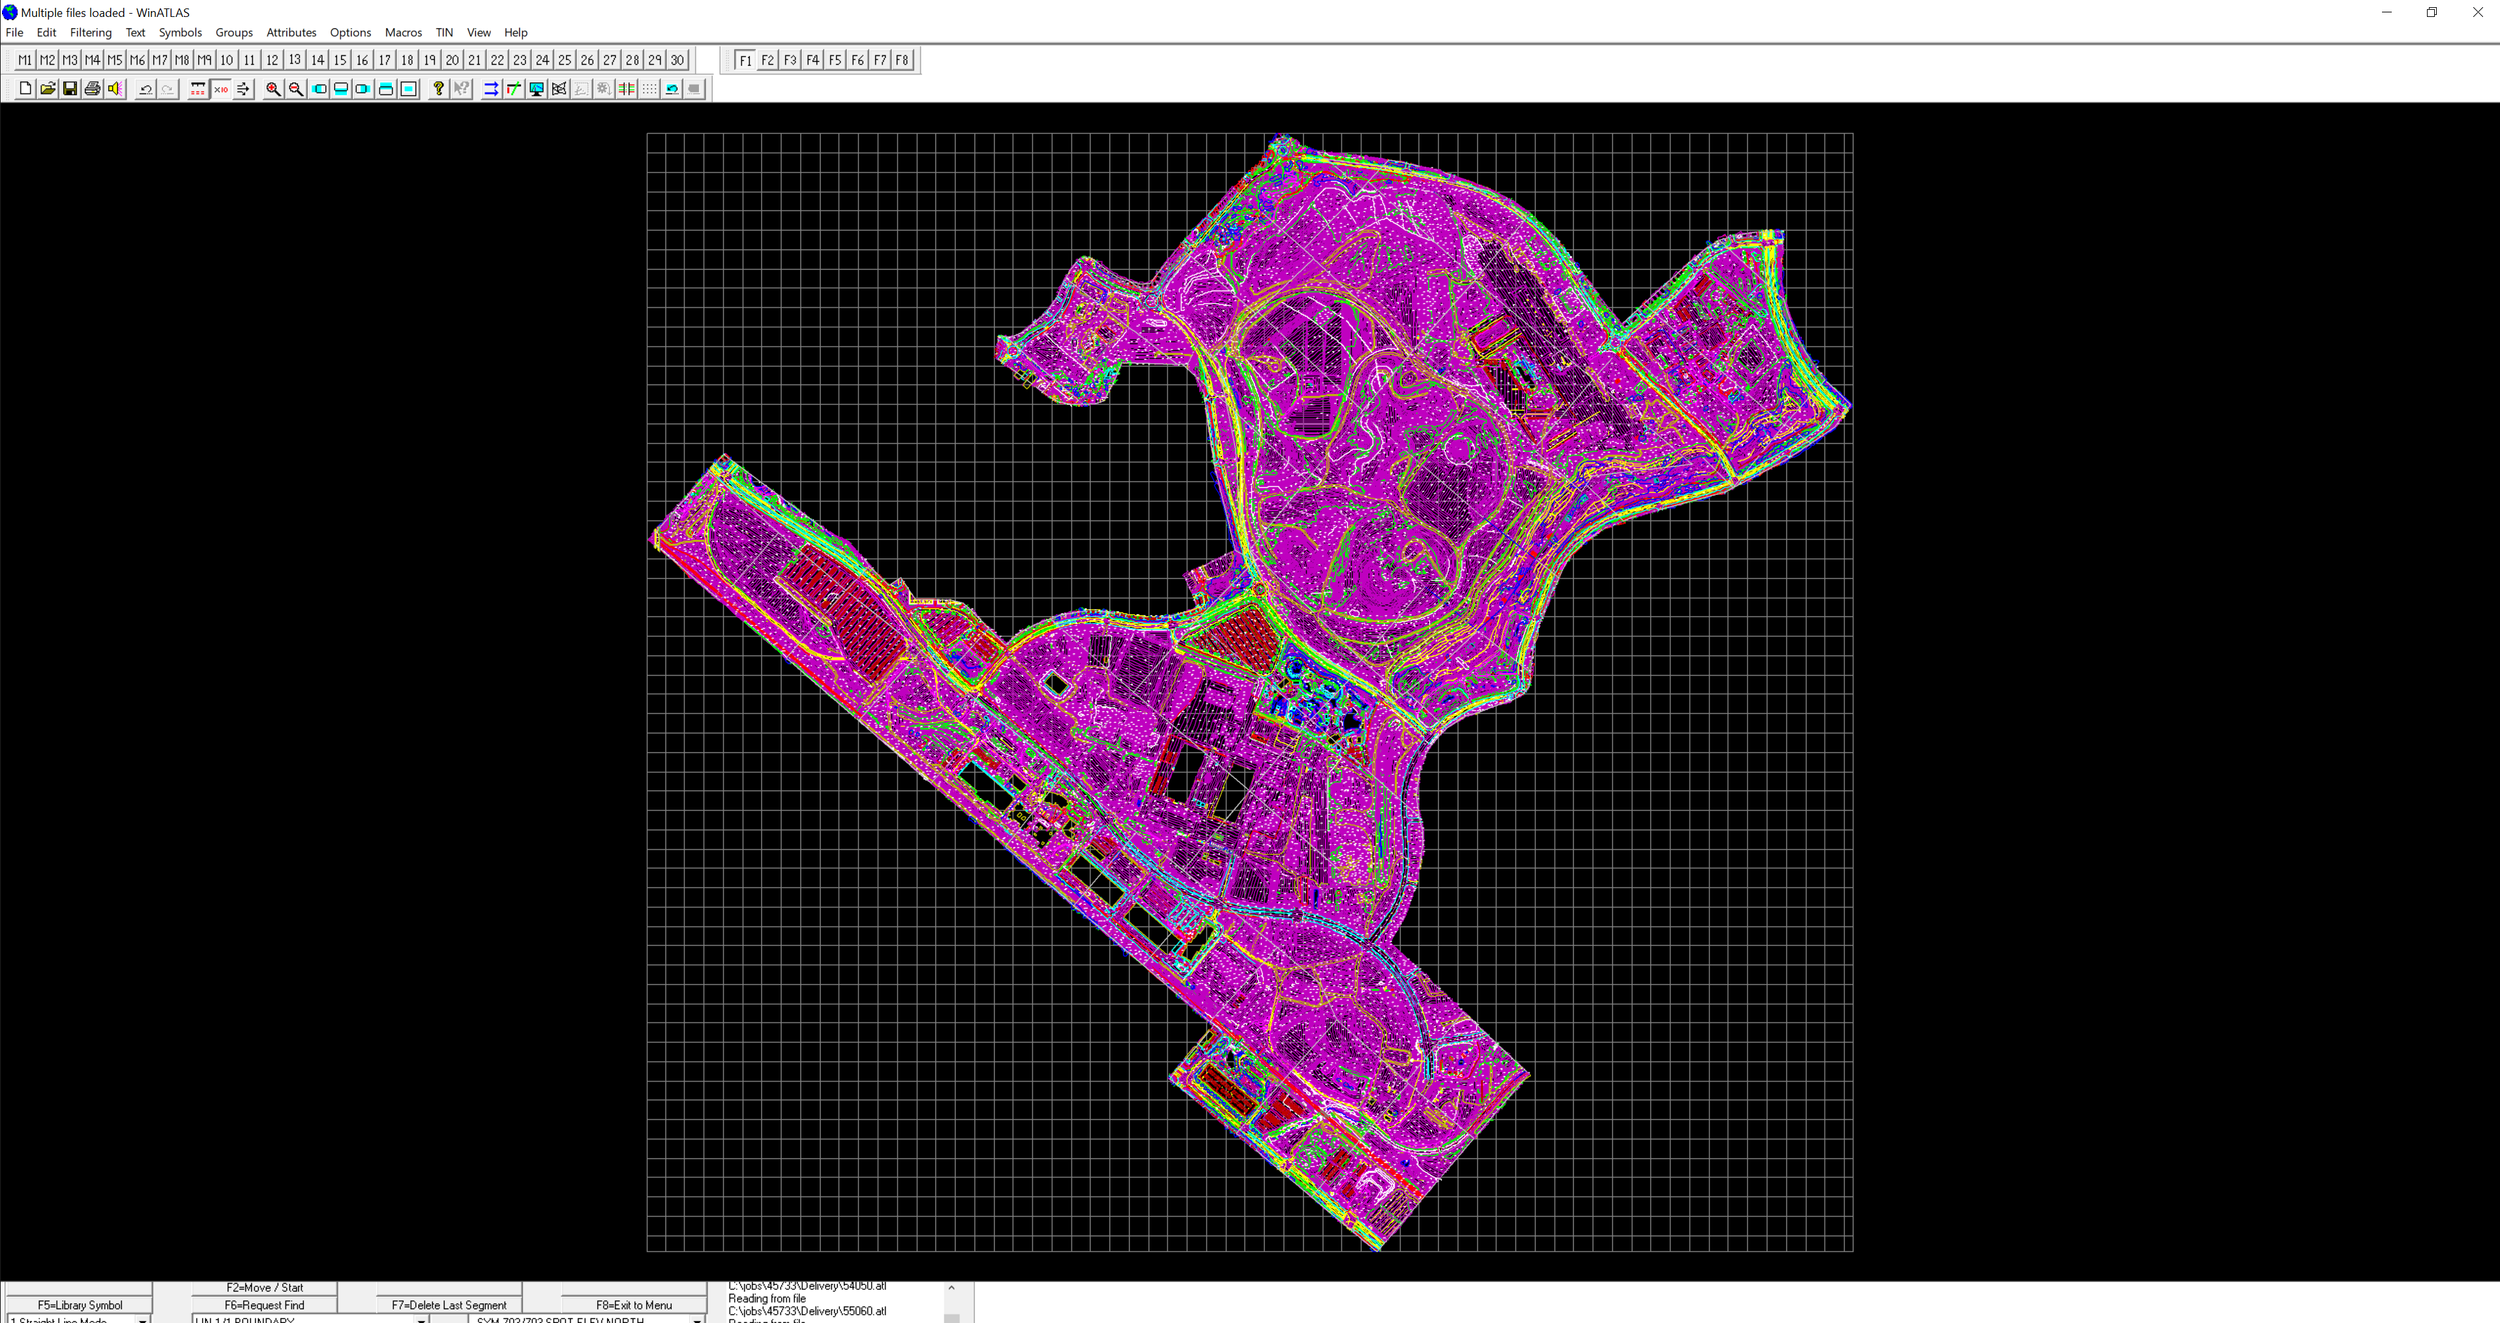Viewport: 2500px width, 1323px height.
Task: Expand the SYM SPOT ELEV NORTH dropdown
Action: [697, 1320]
